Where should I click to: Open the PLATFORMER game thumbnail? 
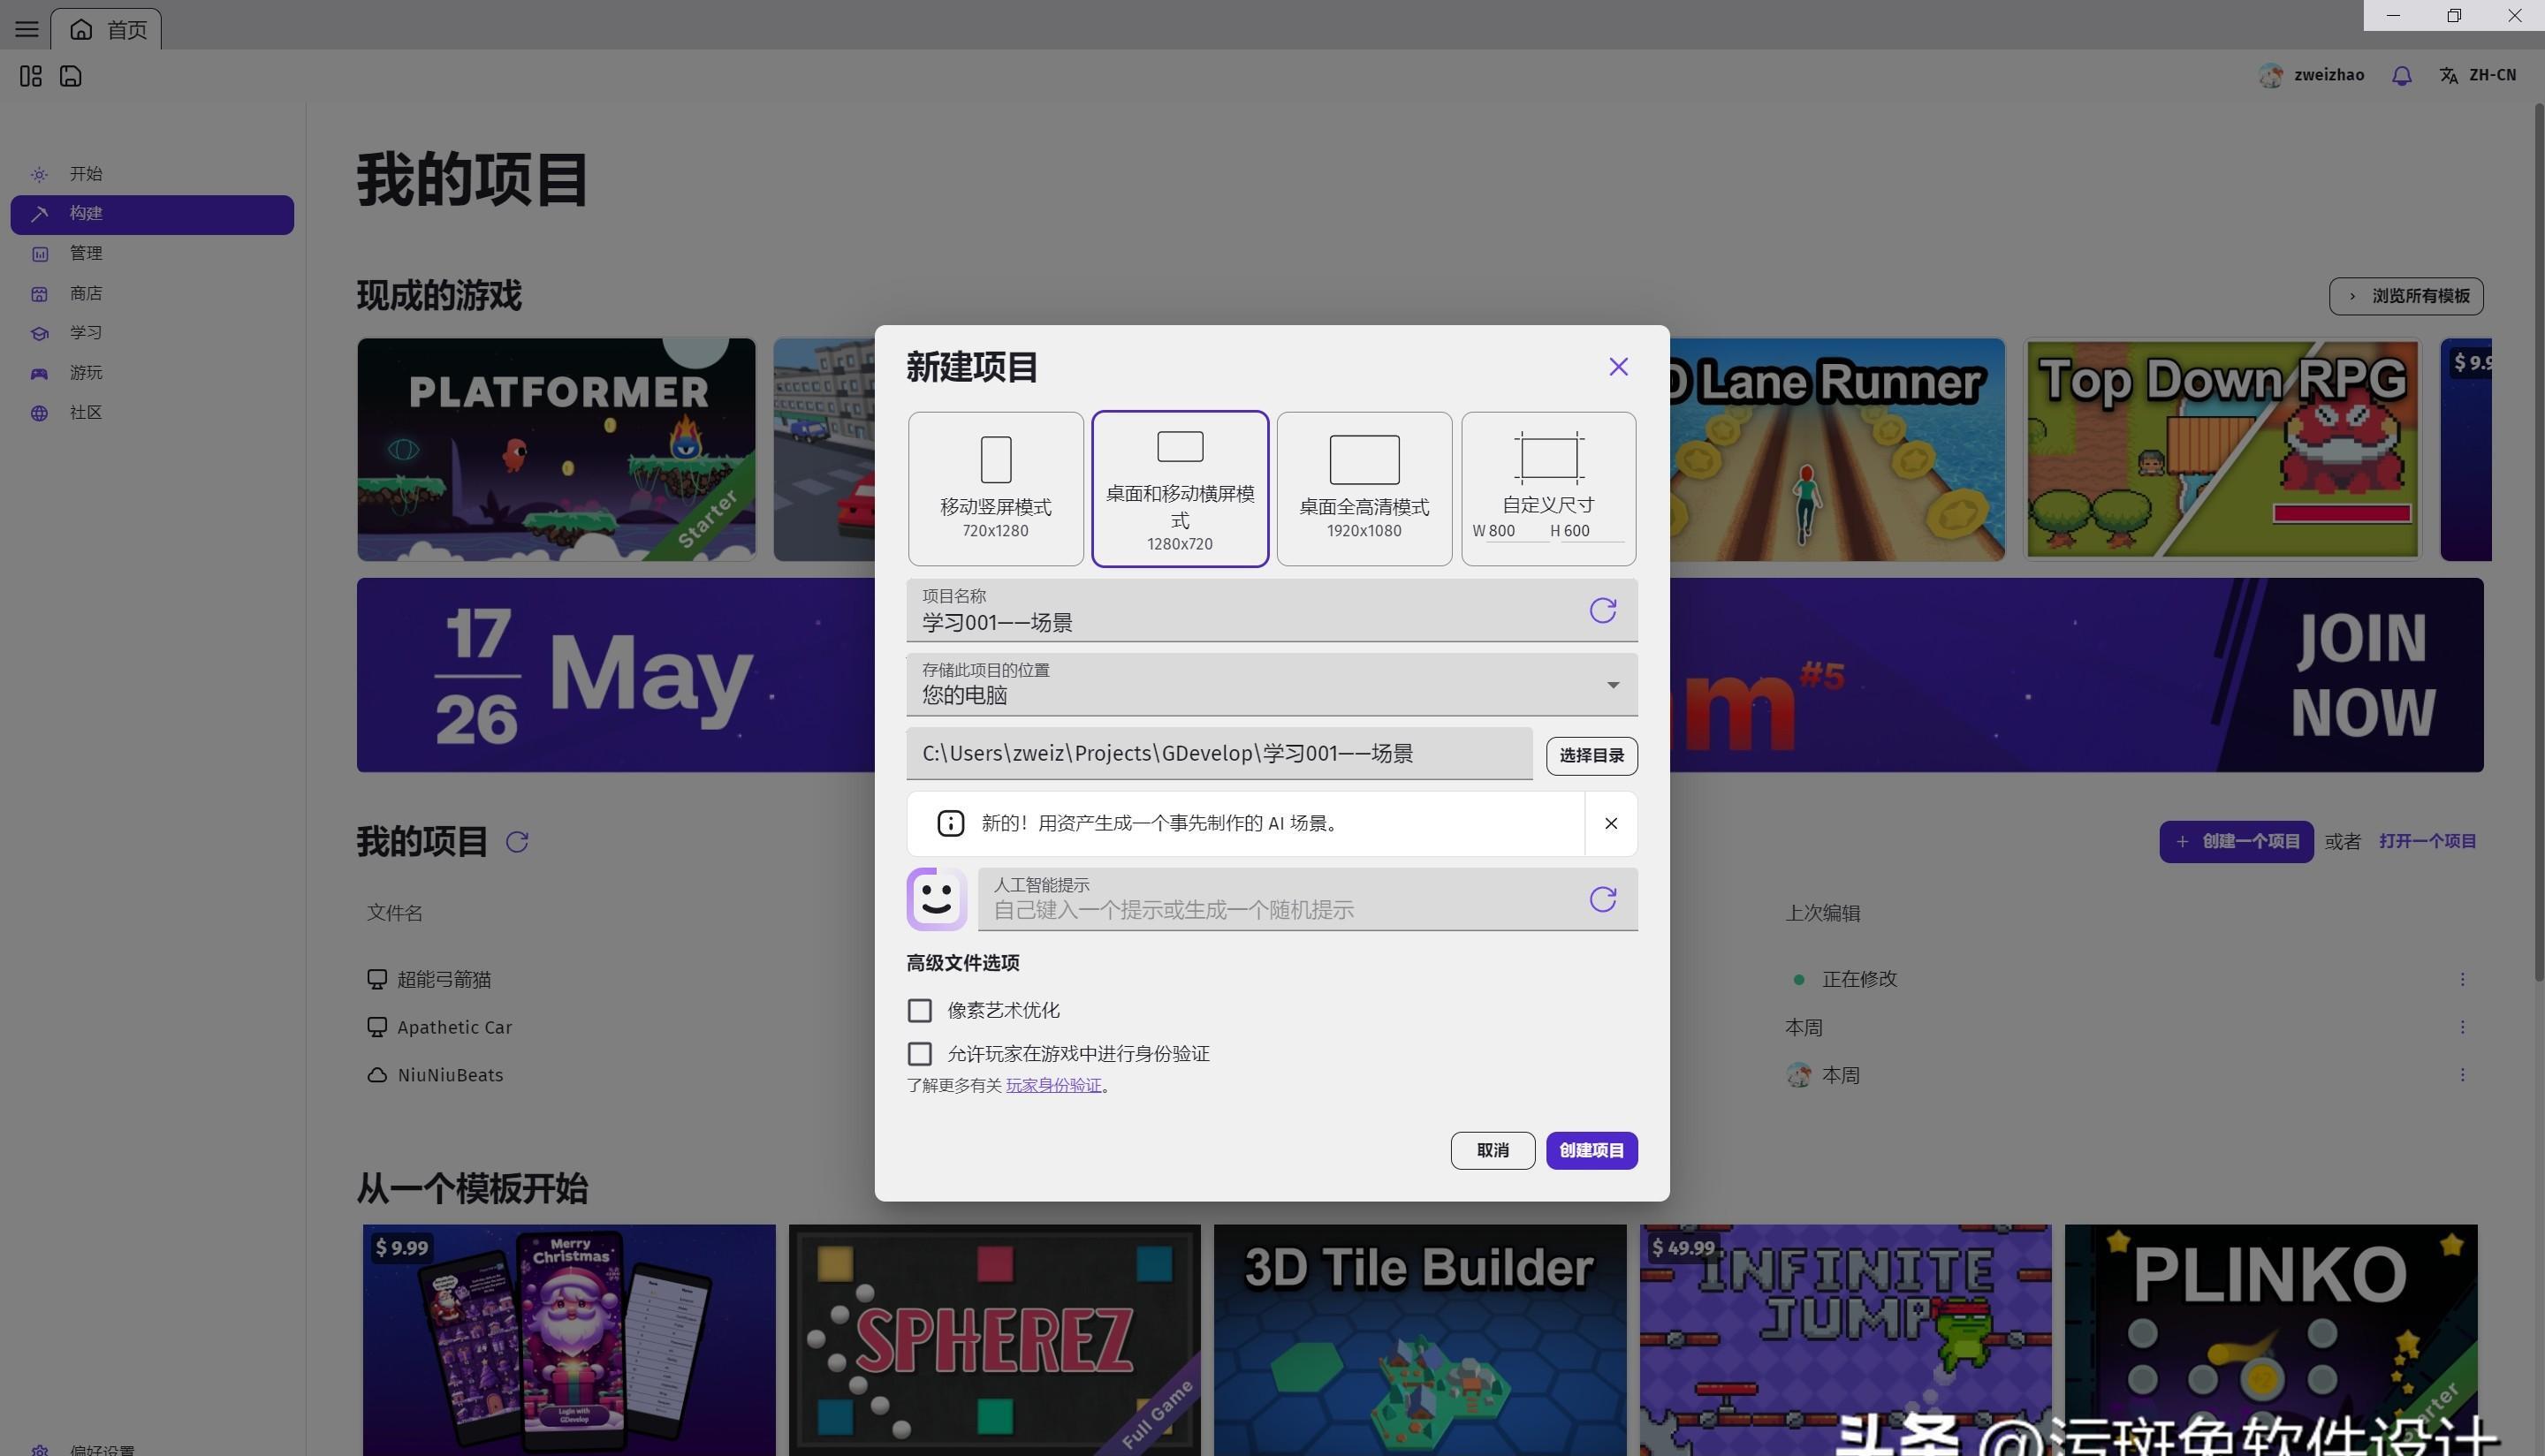click(x=556, y=449)
